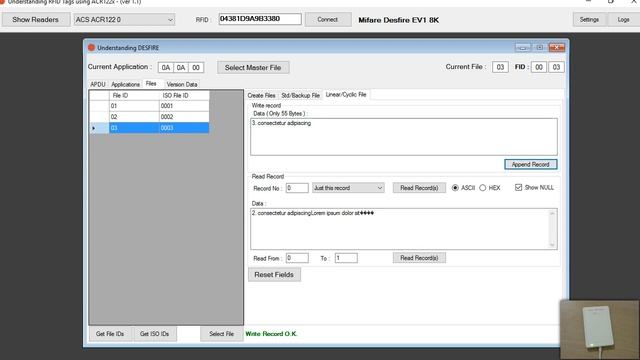Screen dimensions: 640x360
Task: Click the Understanding DESFIRE window icon
Action: [91, 47]
